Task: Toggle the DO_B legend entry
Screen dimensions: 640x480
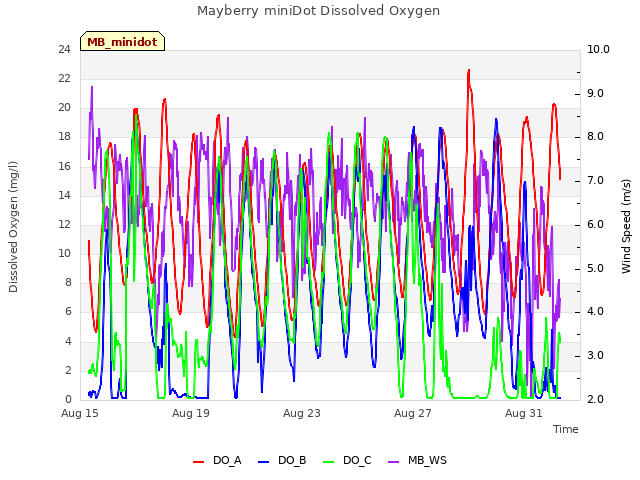Action: point(282,460)
